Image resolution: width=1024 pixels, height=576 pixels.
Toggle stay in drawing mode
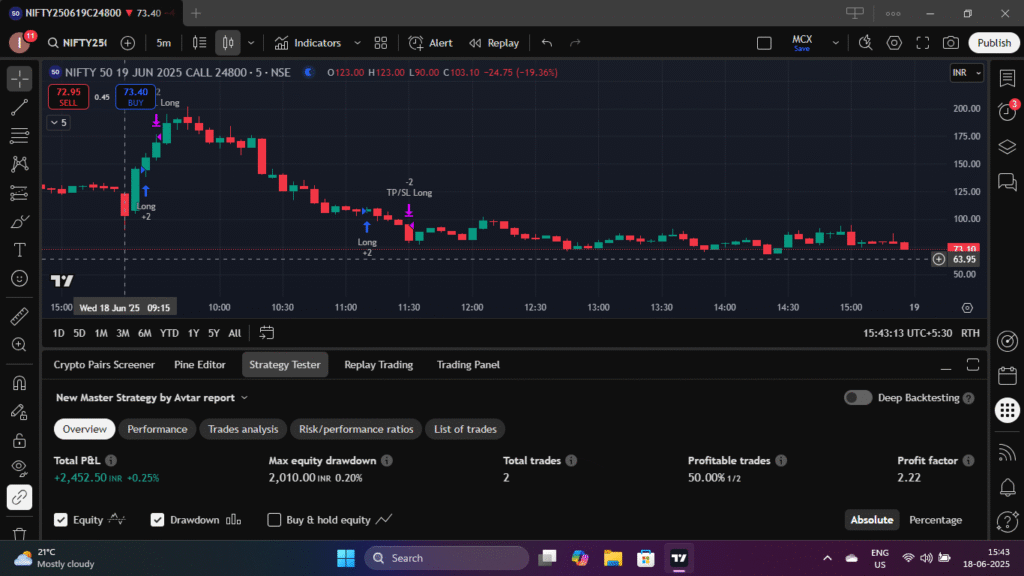point(20,411)
